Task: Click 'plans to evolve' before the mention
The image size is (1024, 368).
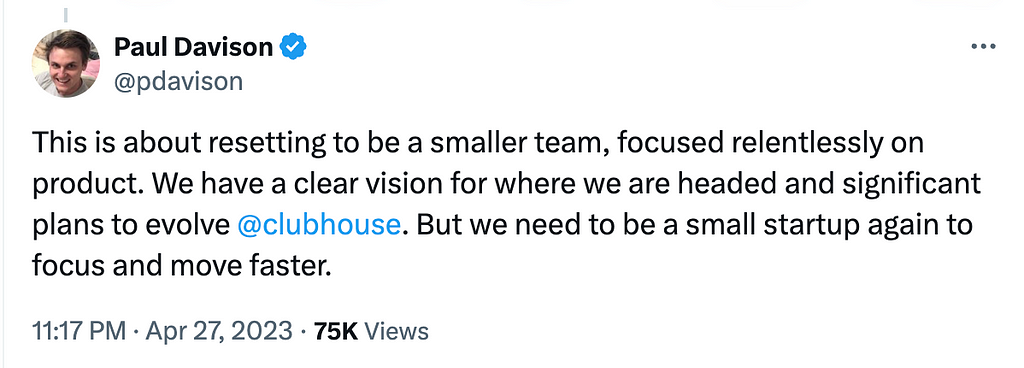Action: pyautogui.click(x=129, y=226)
